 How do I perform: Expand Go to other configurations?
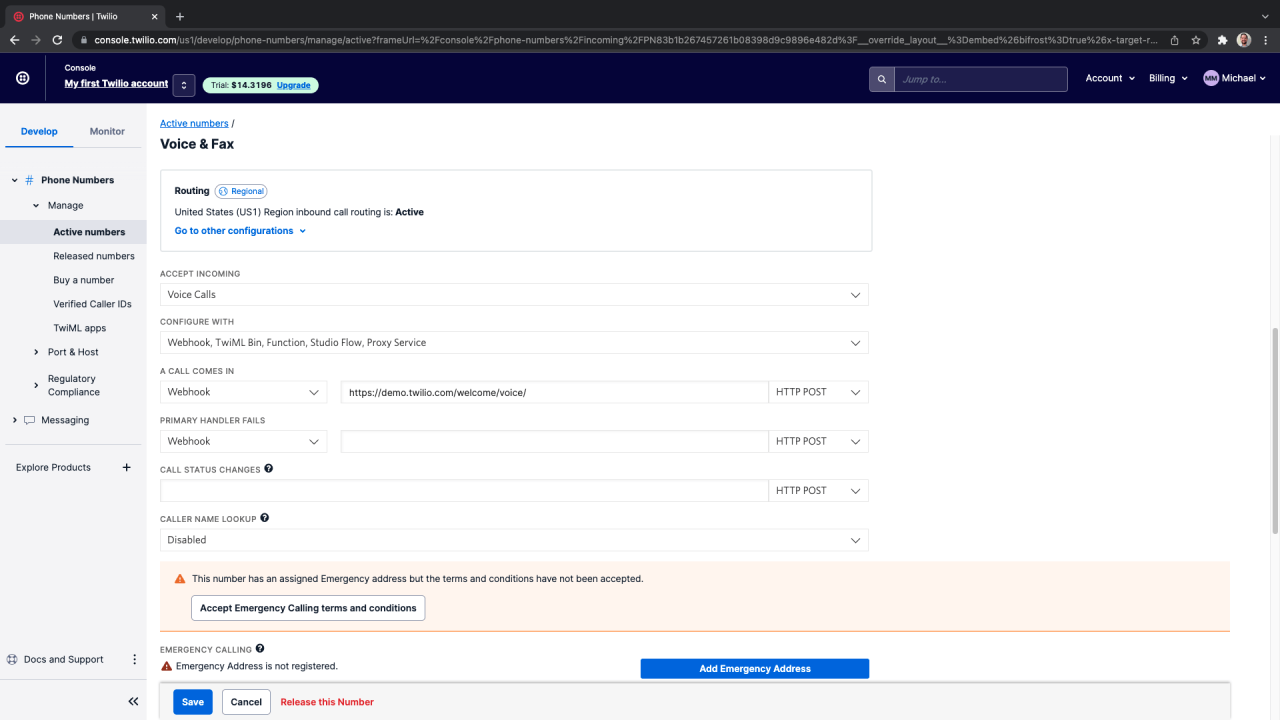coord(240,231)
